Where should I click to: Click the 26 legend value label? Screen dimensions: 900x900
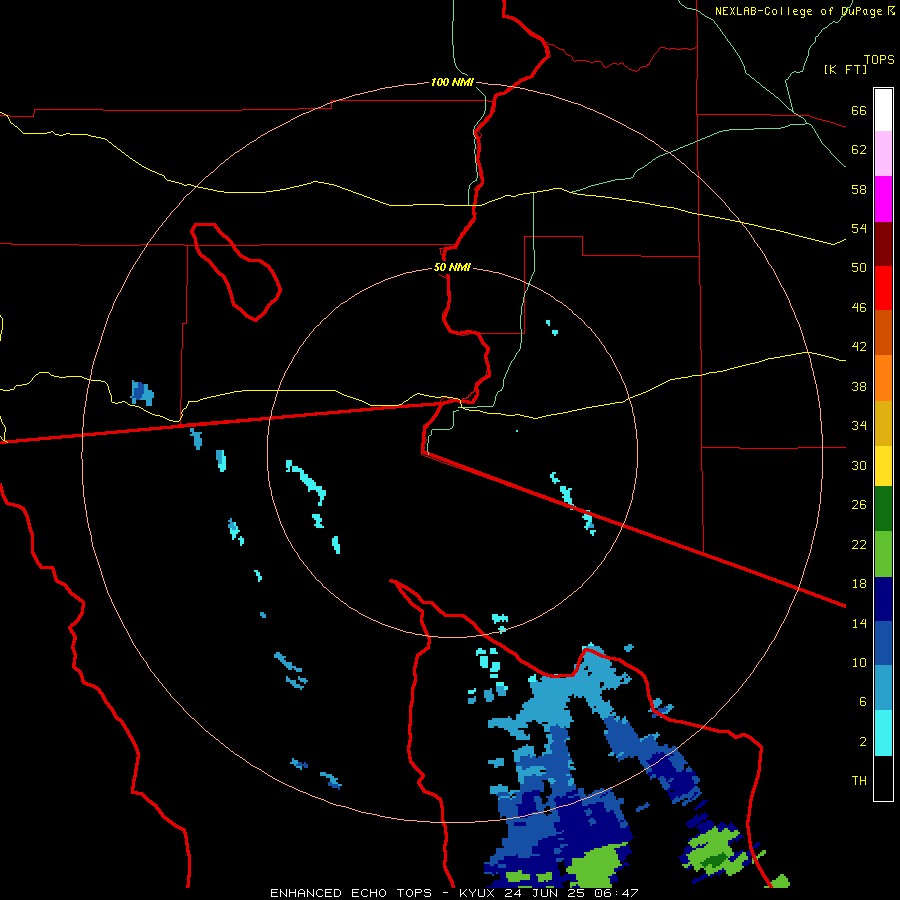(x=859, y=505)
